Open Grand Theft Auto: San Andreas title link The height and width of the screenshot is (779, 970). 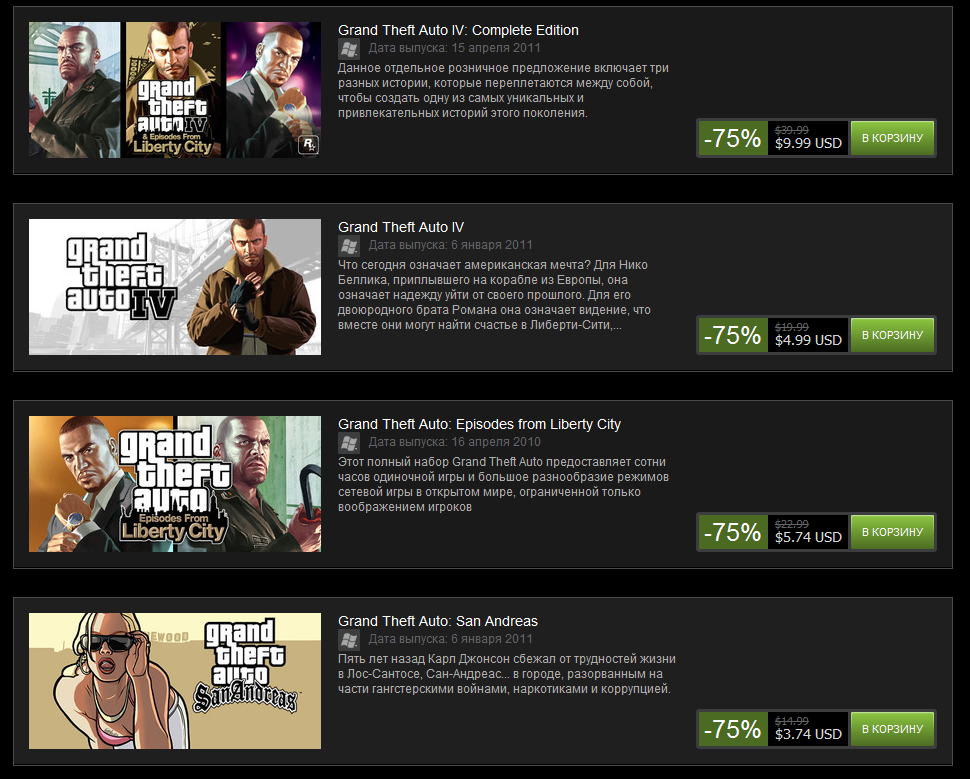tap(438, 621)
